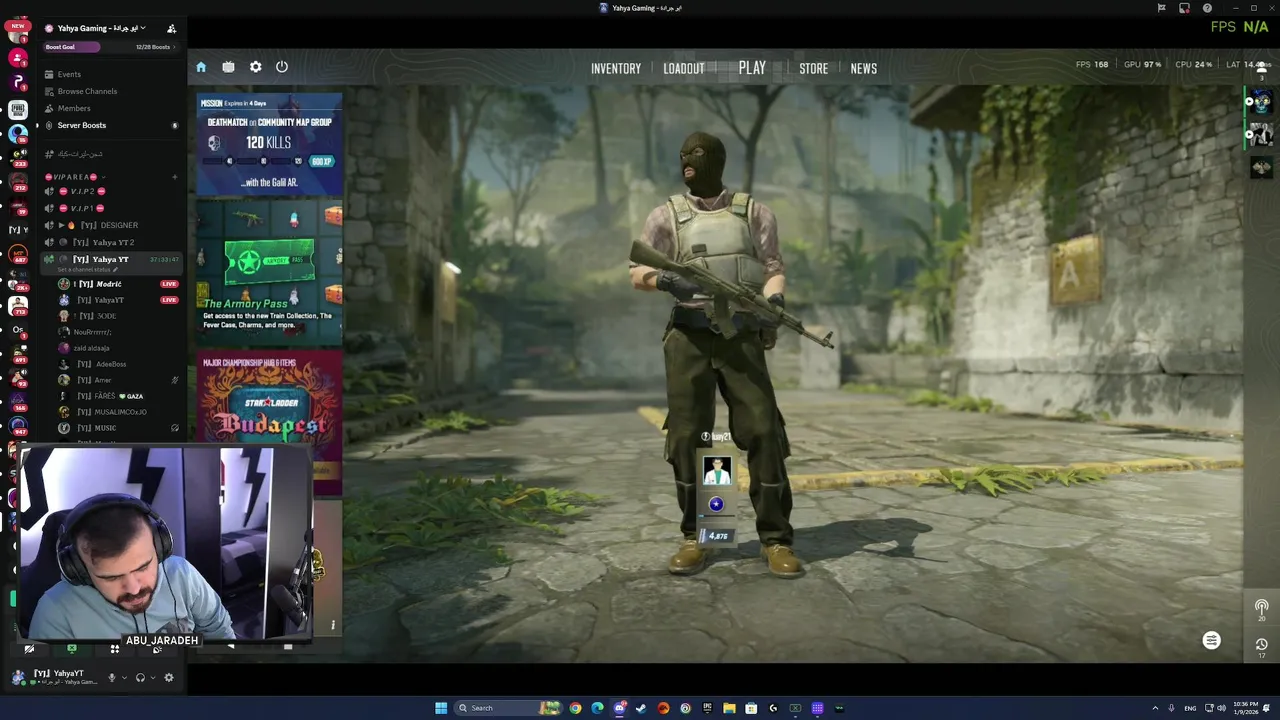This screenshot has height=720, width=1280.
Task: Click the 4,876 Premier rating badge
Action: [x=716, y=536]
